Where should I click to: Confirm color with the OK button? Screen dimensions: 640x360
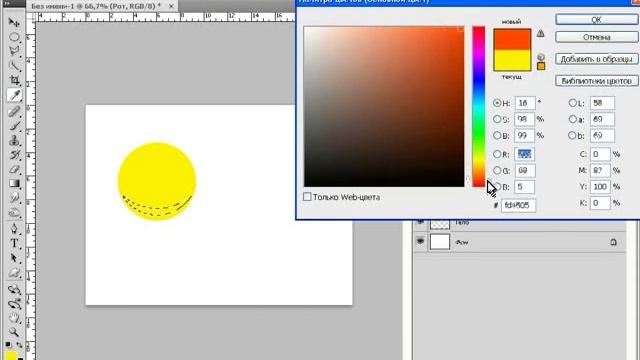(x=596, y=19)
